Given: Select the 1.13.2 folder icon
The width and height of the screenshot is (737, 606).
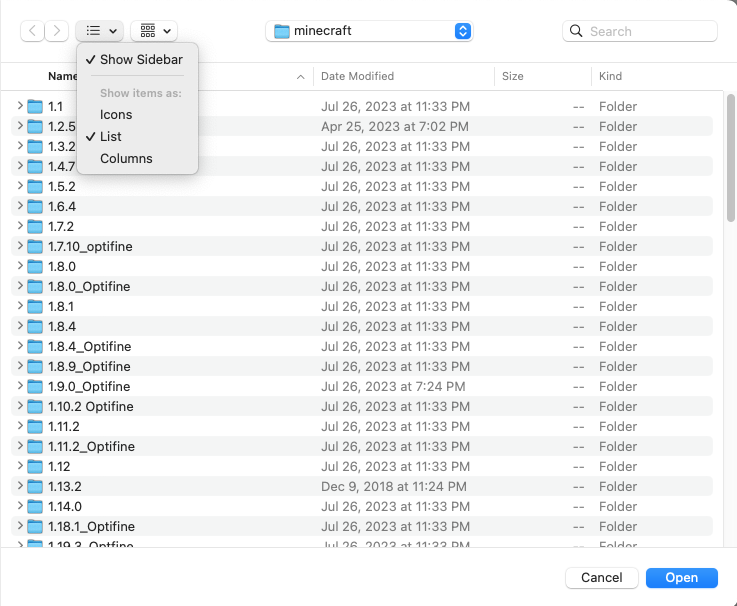Looking at the screenshot, I should pos(35,487).
